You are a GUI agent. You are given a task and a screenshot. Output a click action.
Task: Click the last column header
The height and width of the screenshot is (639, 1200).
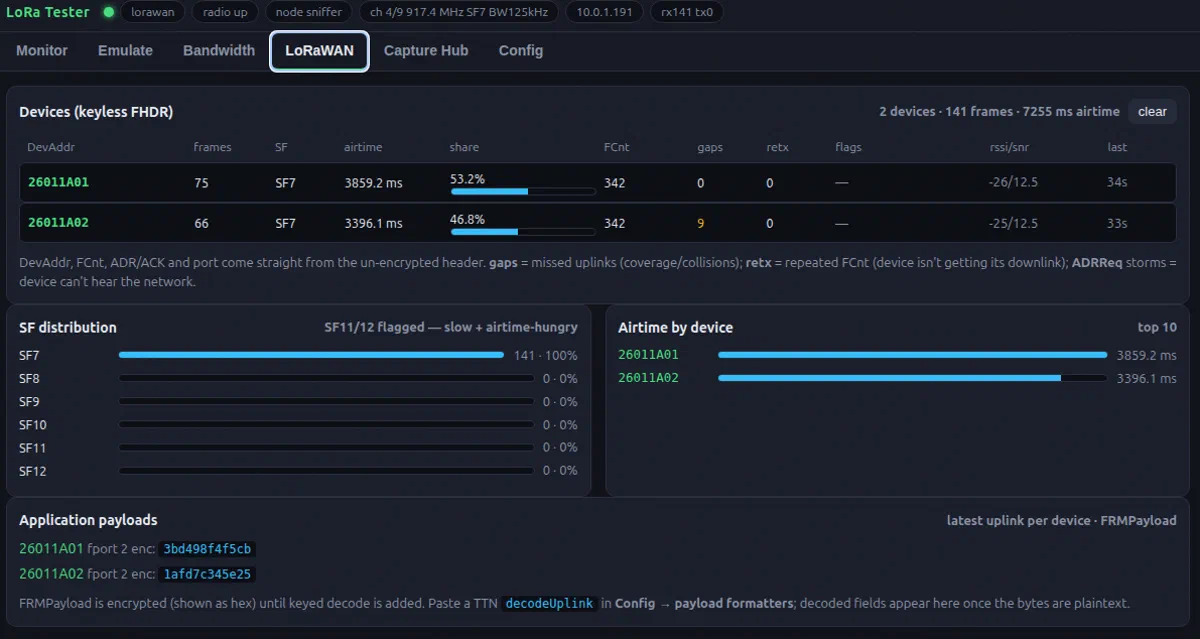pos(1117,147)
